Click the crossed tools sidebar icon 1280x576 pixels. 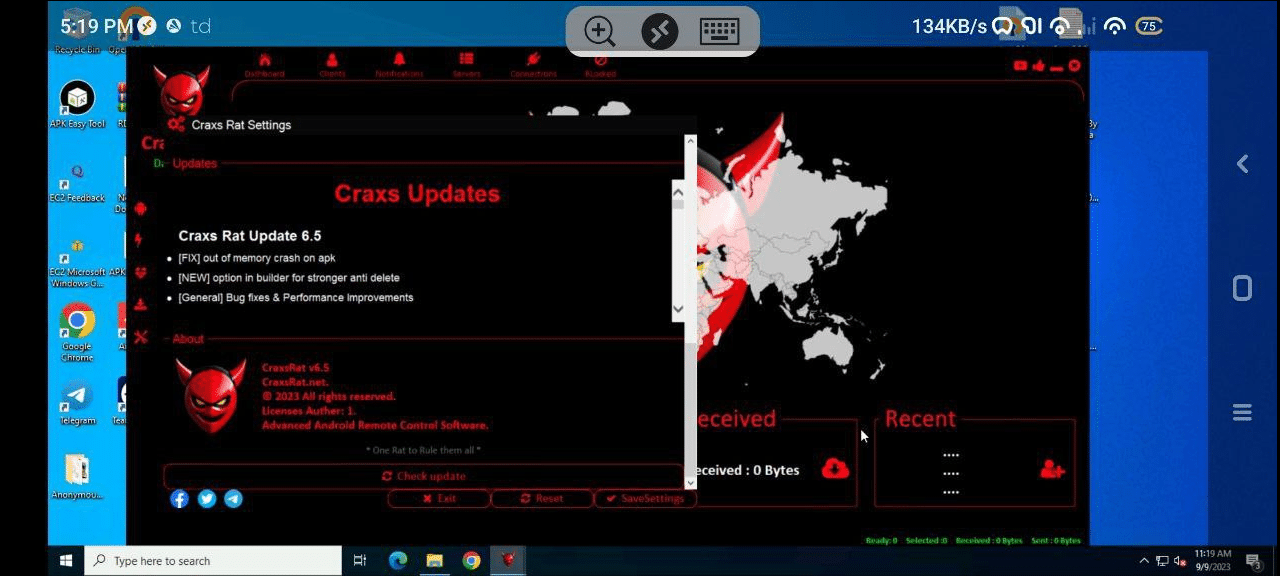pos(140,337)
